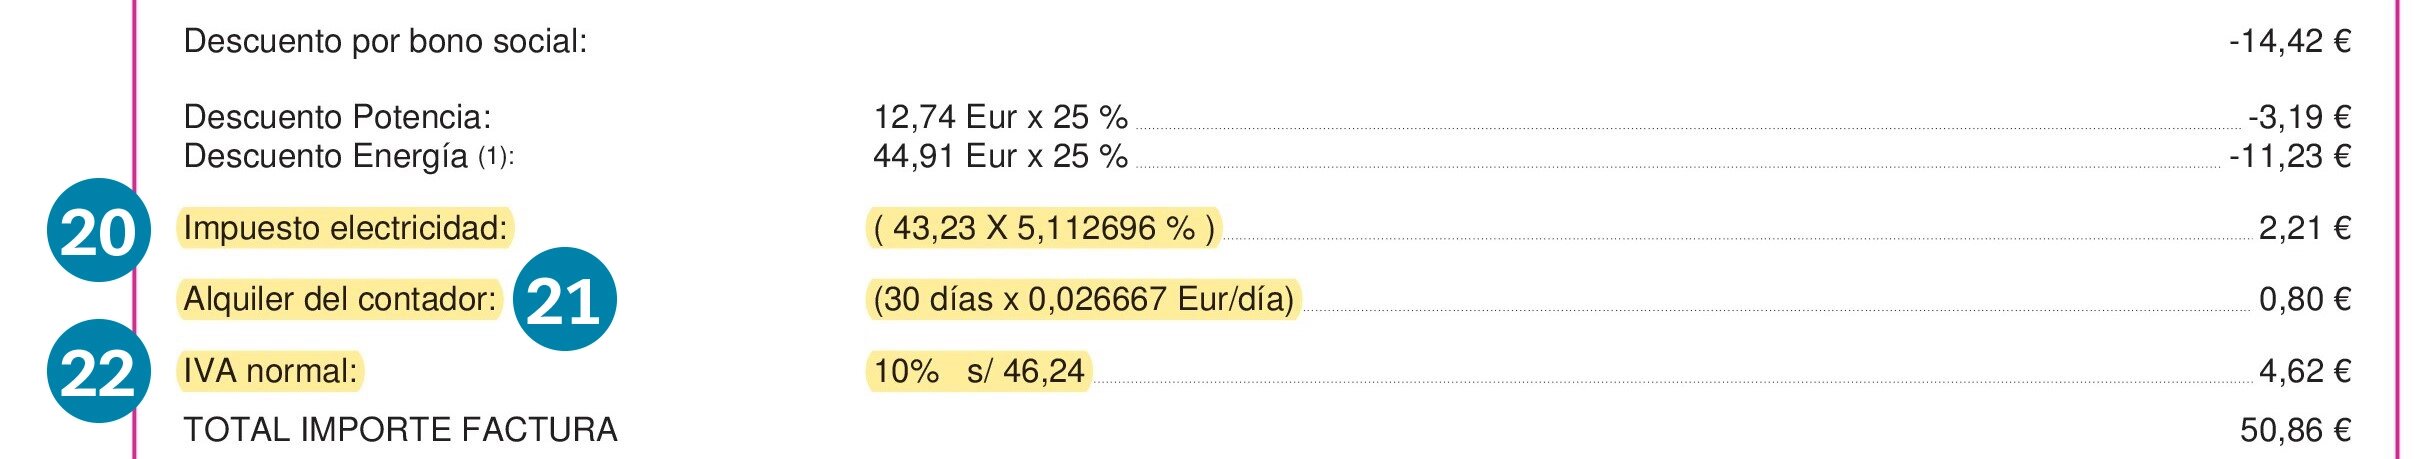Viewport: 2415px width, 459px height.
Task: Click the Descuento Potencia label
Action: point(338,117)
